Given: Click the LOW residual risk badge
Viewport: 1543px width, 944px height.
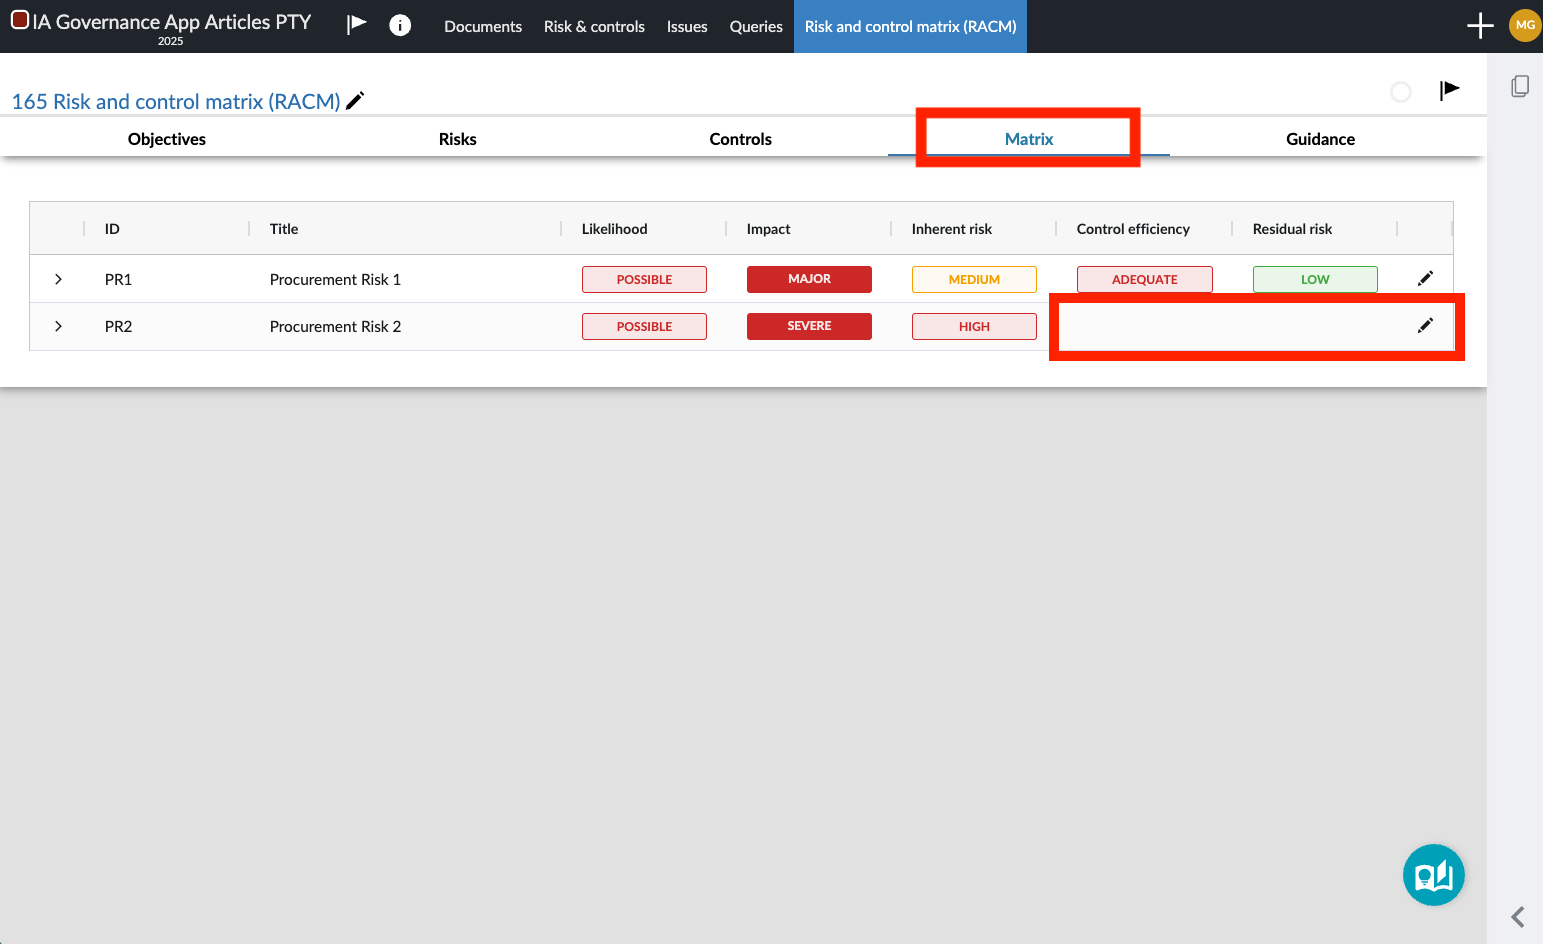Looking at the screenshot, I should (x=1315, y=279).
